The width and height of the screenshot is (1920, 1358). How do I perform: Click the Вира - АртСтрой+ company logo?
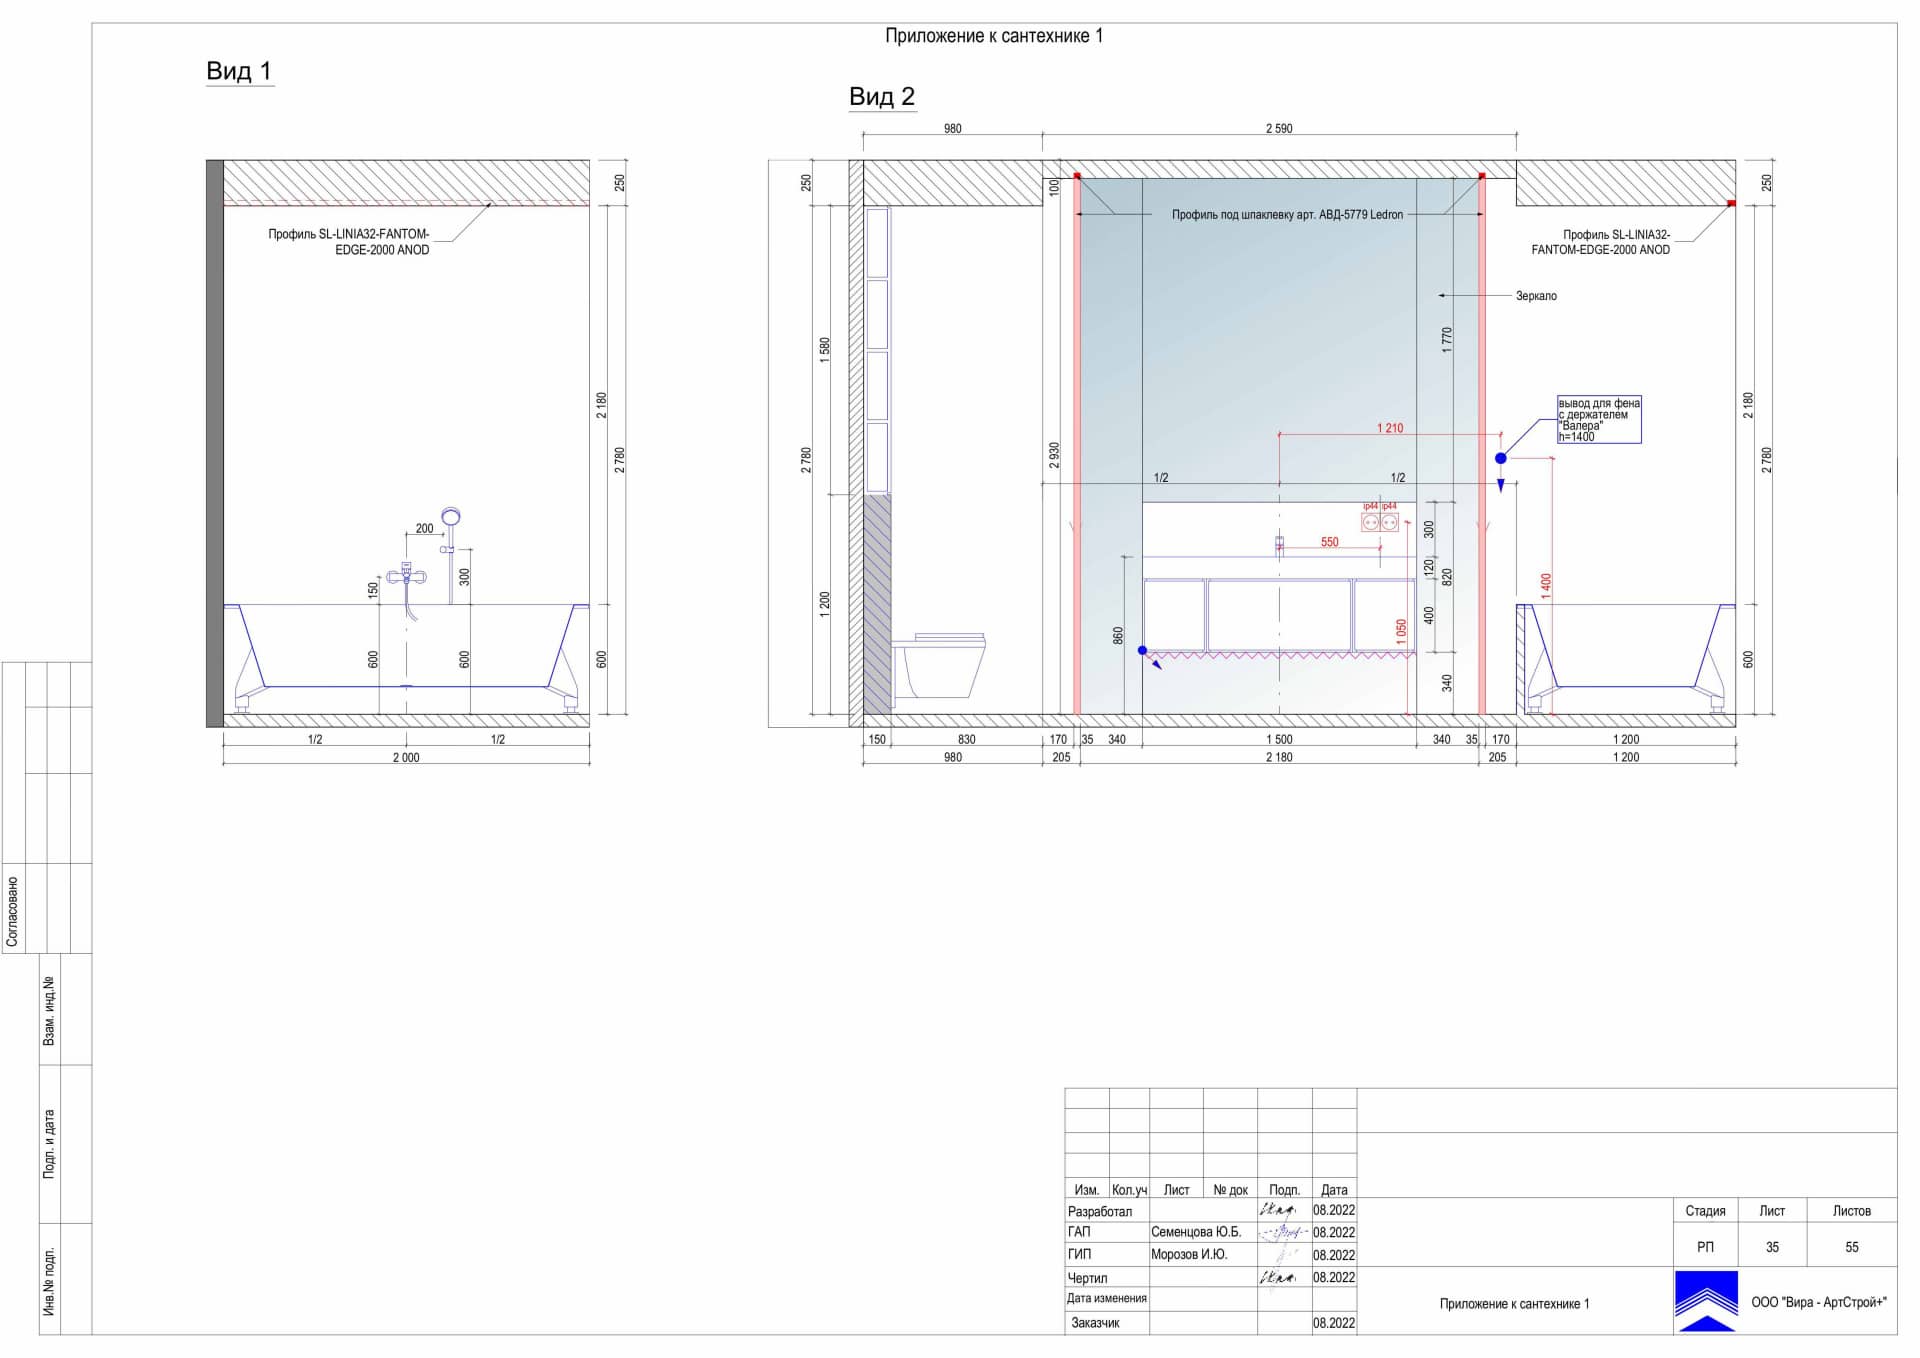click(x=1706, y=1301)
